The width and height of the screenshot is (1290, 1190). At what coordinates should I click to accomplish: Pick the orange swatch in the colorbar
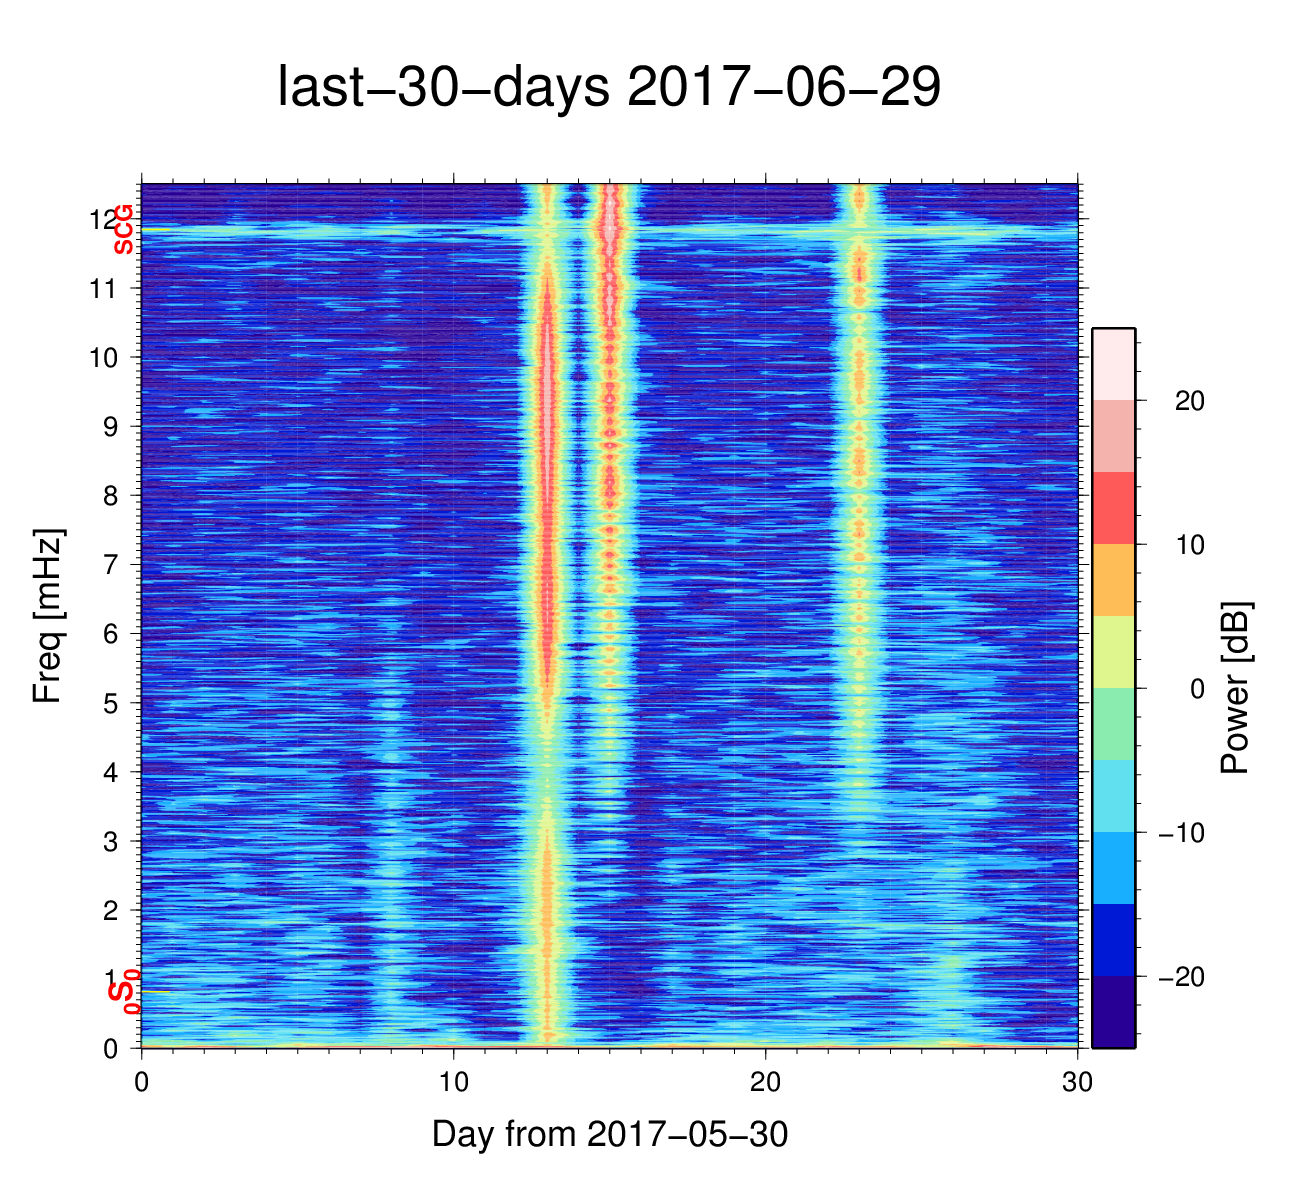(x=1113, y=580)
